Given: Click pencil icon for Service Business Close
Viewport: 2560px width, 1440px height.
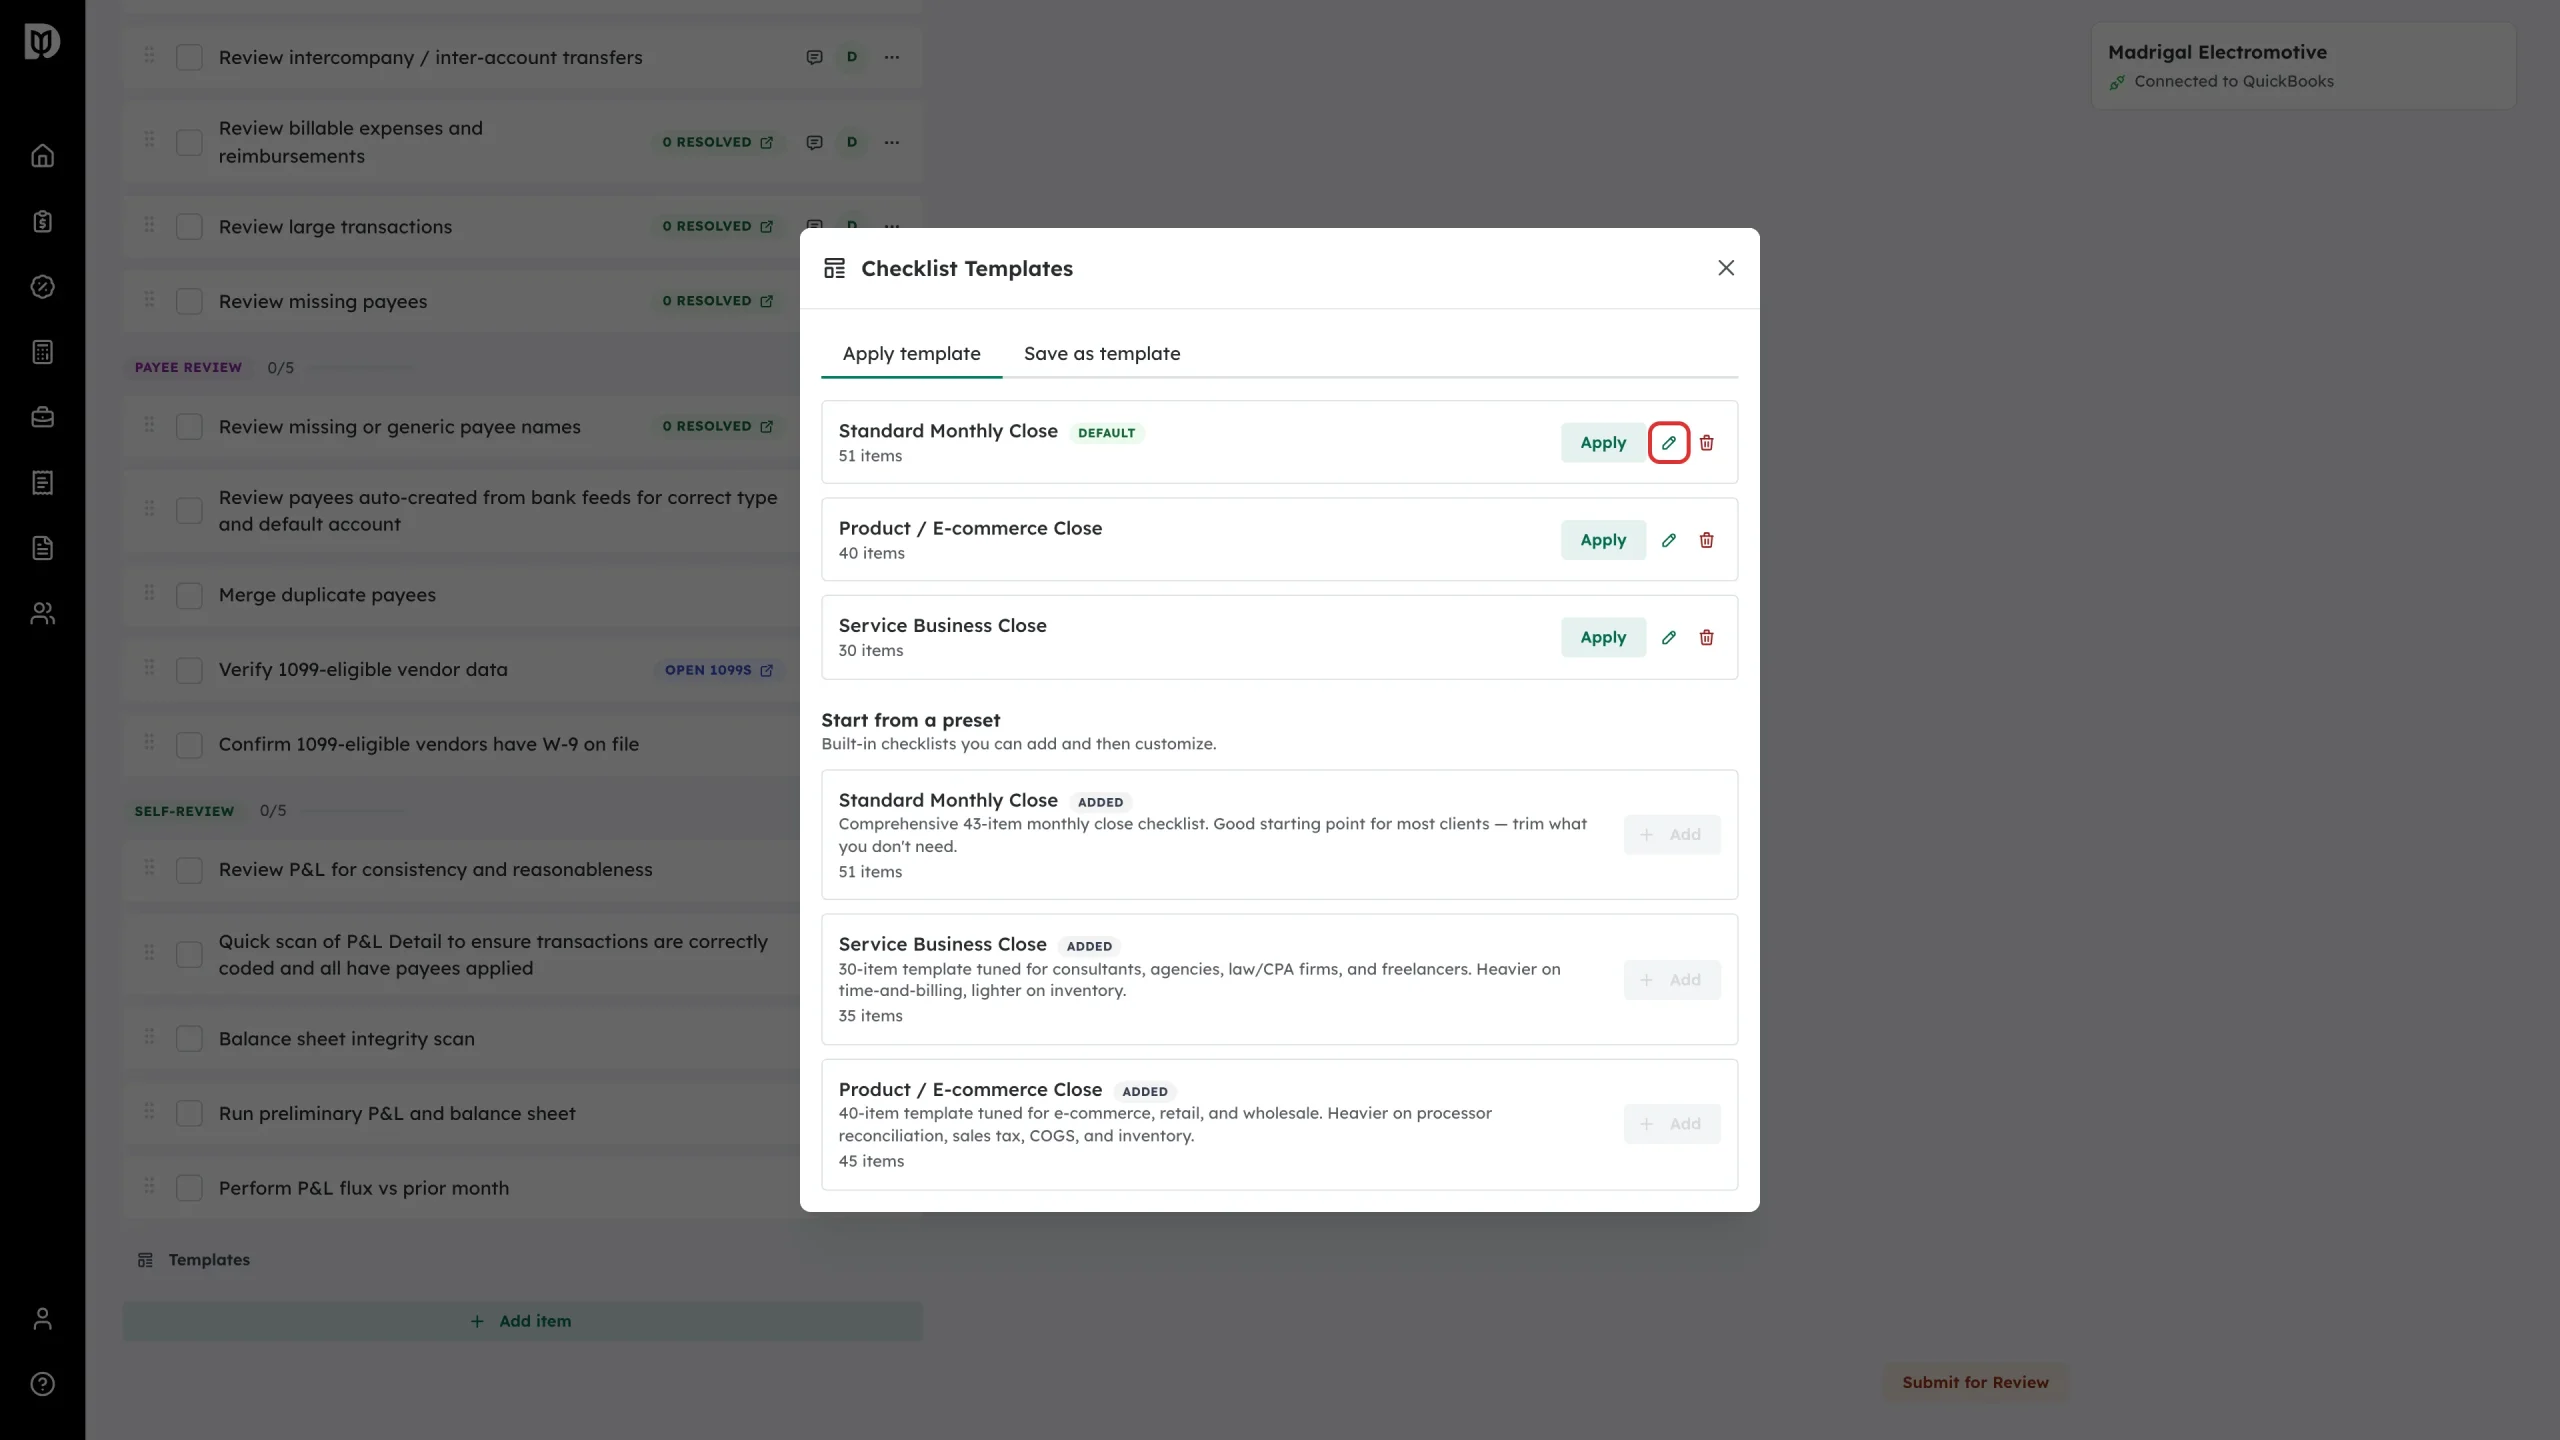Looking at the screenshot, I should [x=1668, y=637].
